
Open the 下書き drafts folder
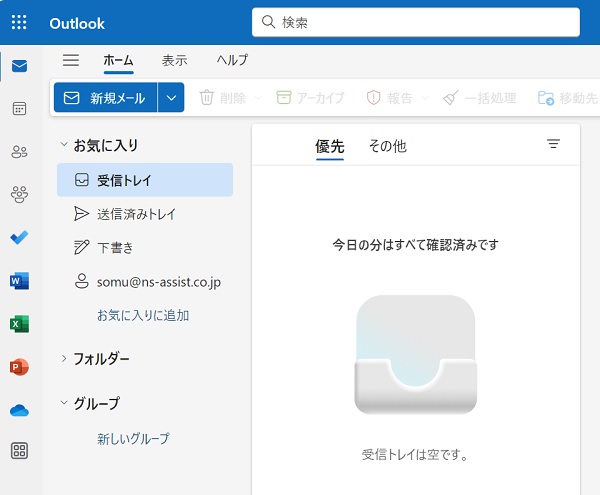[x=145, y=248]
